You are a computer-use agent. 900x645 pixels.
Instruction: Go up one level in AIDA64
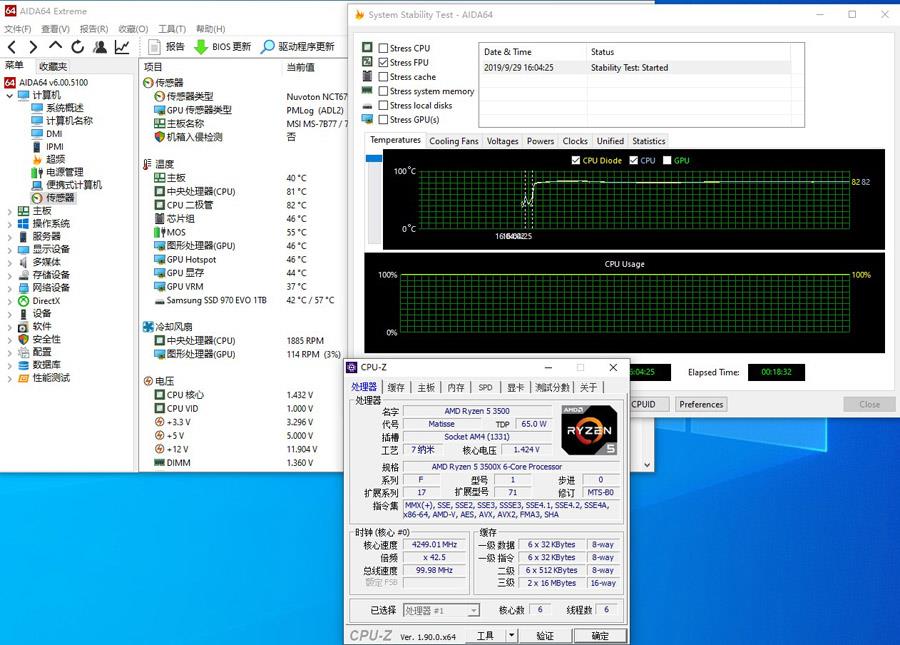tap(55, 46)
